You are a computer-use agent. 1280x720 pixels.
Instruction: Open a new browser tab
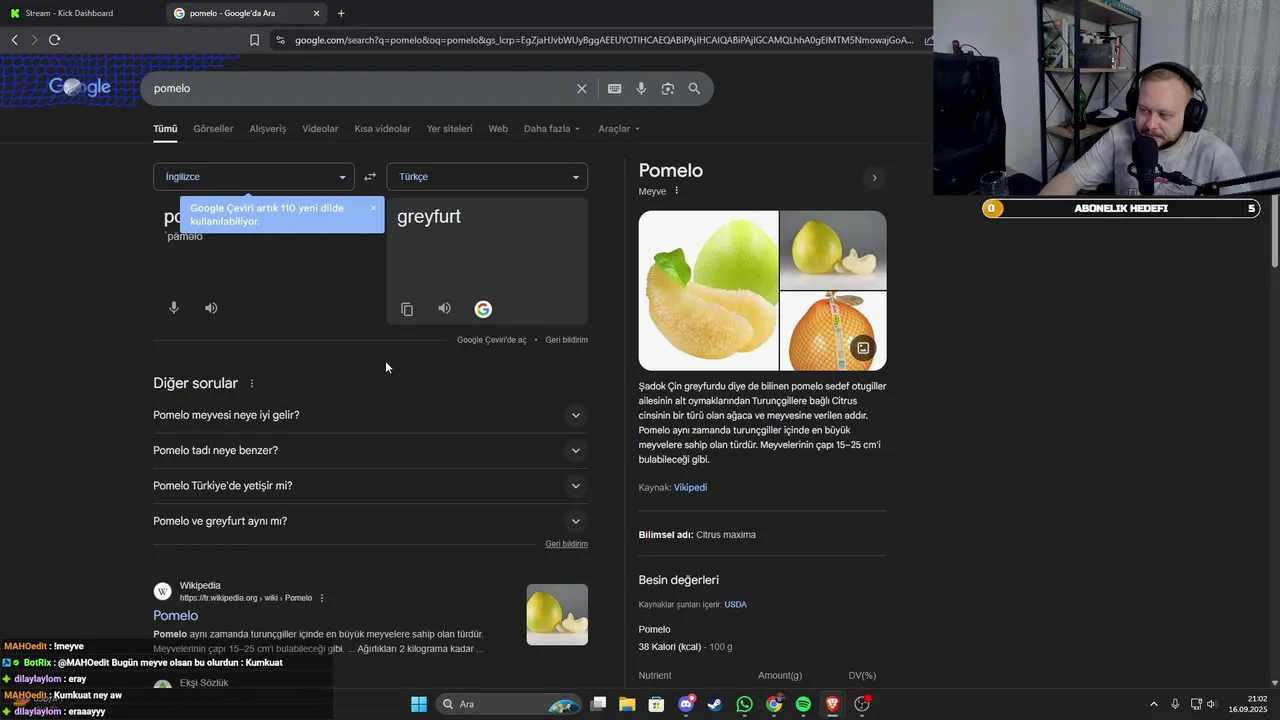coord(341,13)
